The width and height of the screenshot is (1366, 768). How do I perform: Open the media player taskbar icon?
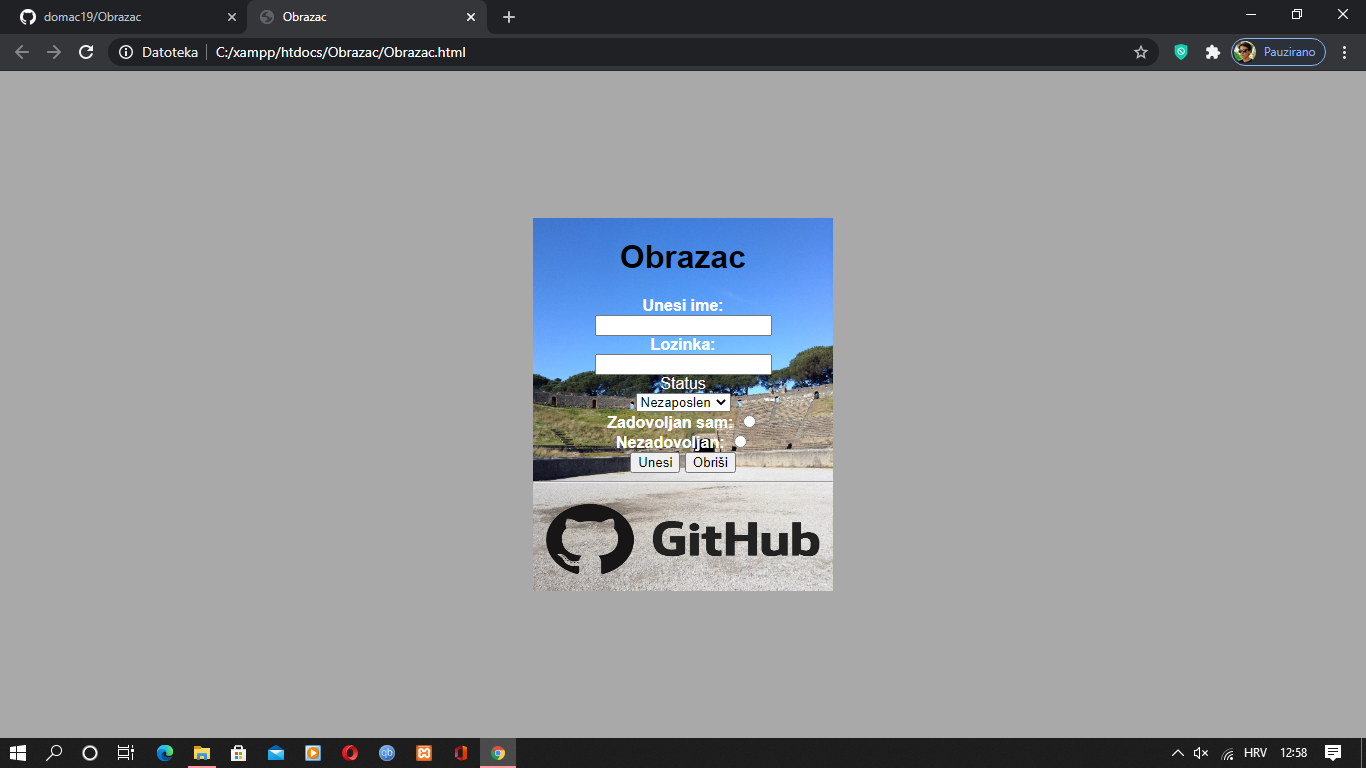pos(313,753)
